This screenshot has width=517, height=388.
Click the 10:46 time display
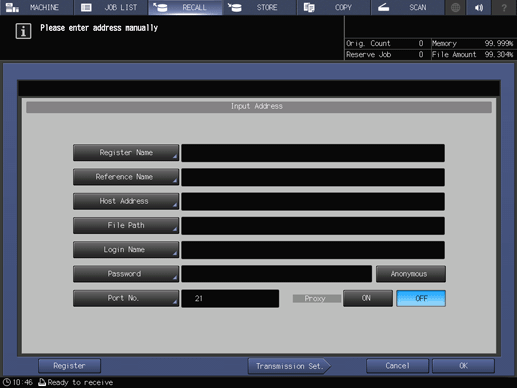point(22,382)
